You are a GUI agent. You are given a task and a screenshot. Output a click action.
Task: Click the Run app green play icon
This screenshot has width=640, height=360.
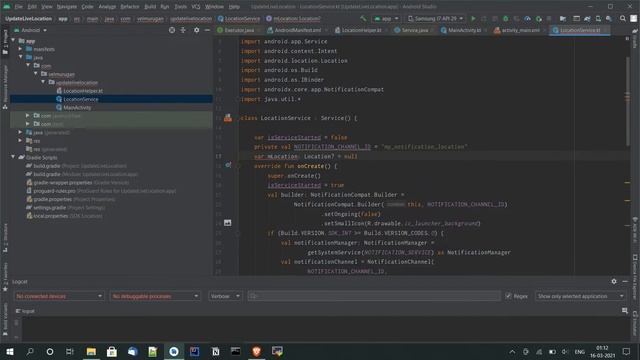point(473,18)
